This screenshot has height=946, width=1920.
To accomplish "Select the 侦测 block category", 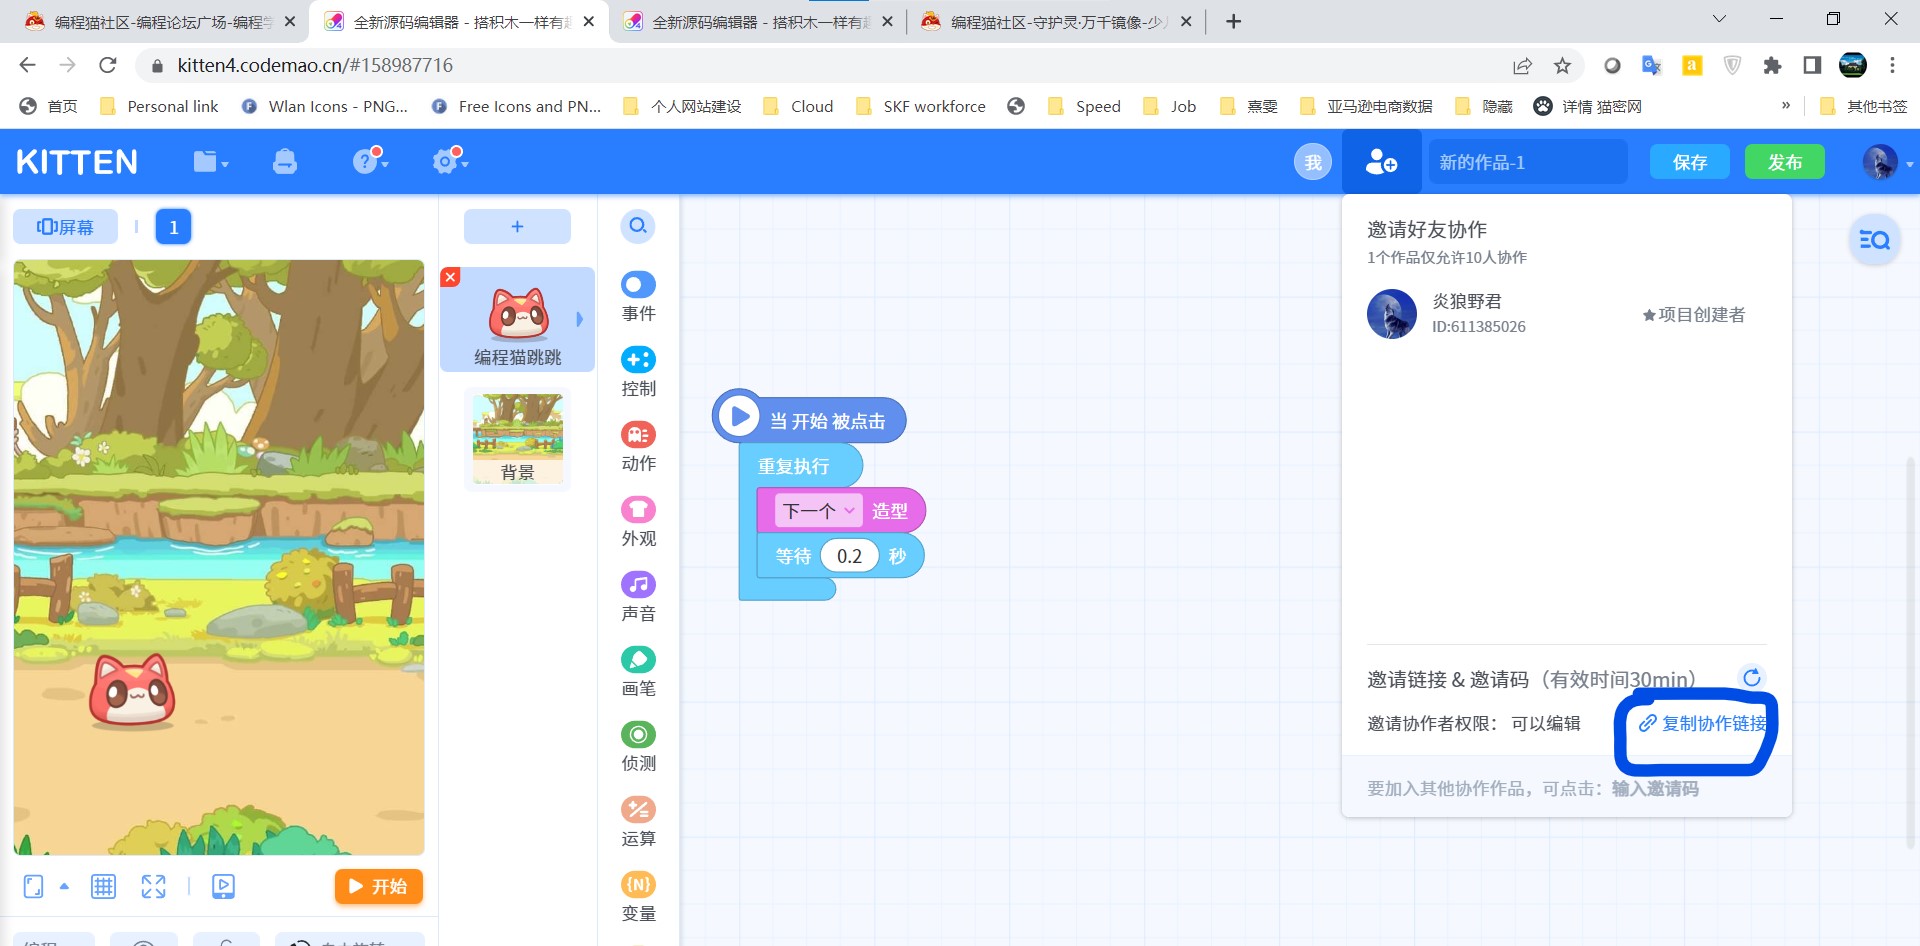I will pyautogui.click(x=638, y=747).
